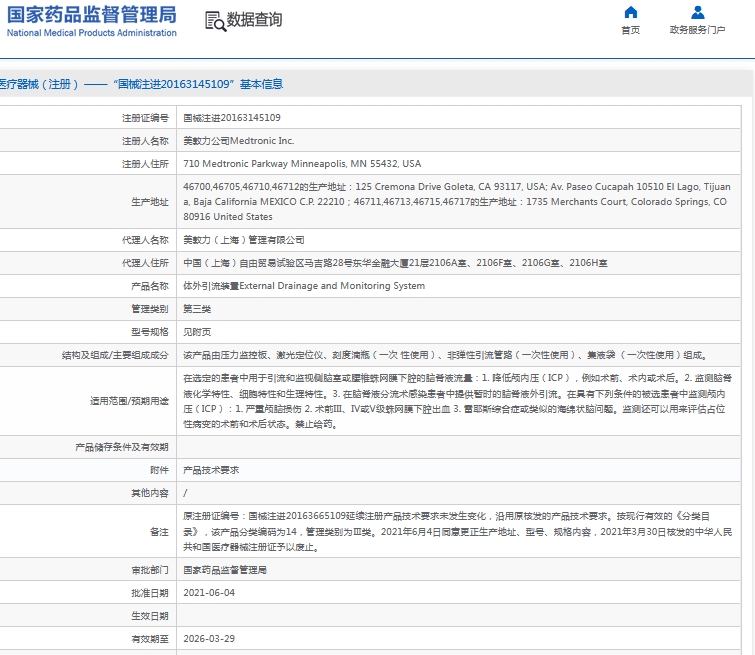
Task: Click the 审批部门 label
Action: pos(150,570)
